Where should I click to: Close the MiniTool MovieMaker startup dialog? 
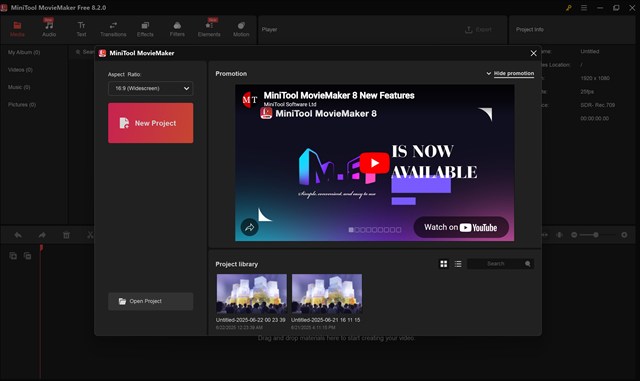[533, 53]
